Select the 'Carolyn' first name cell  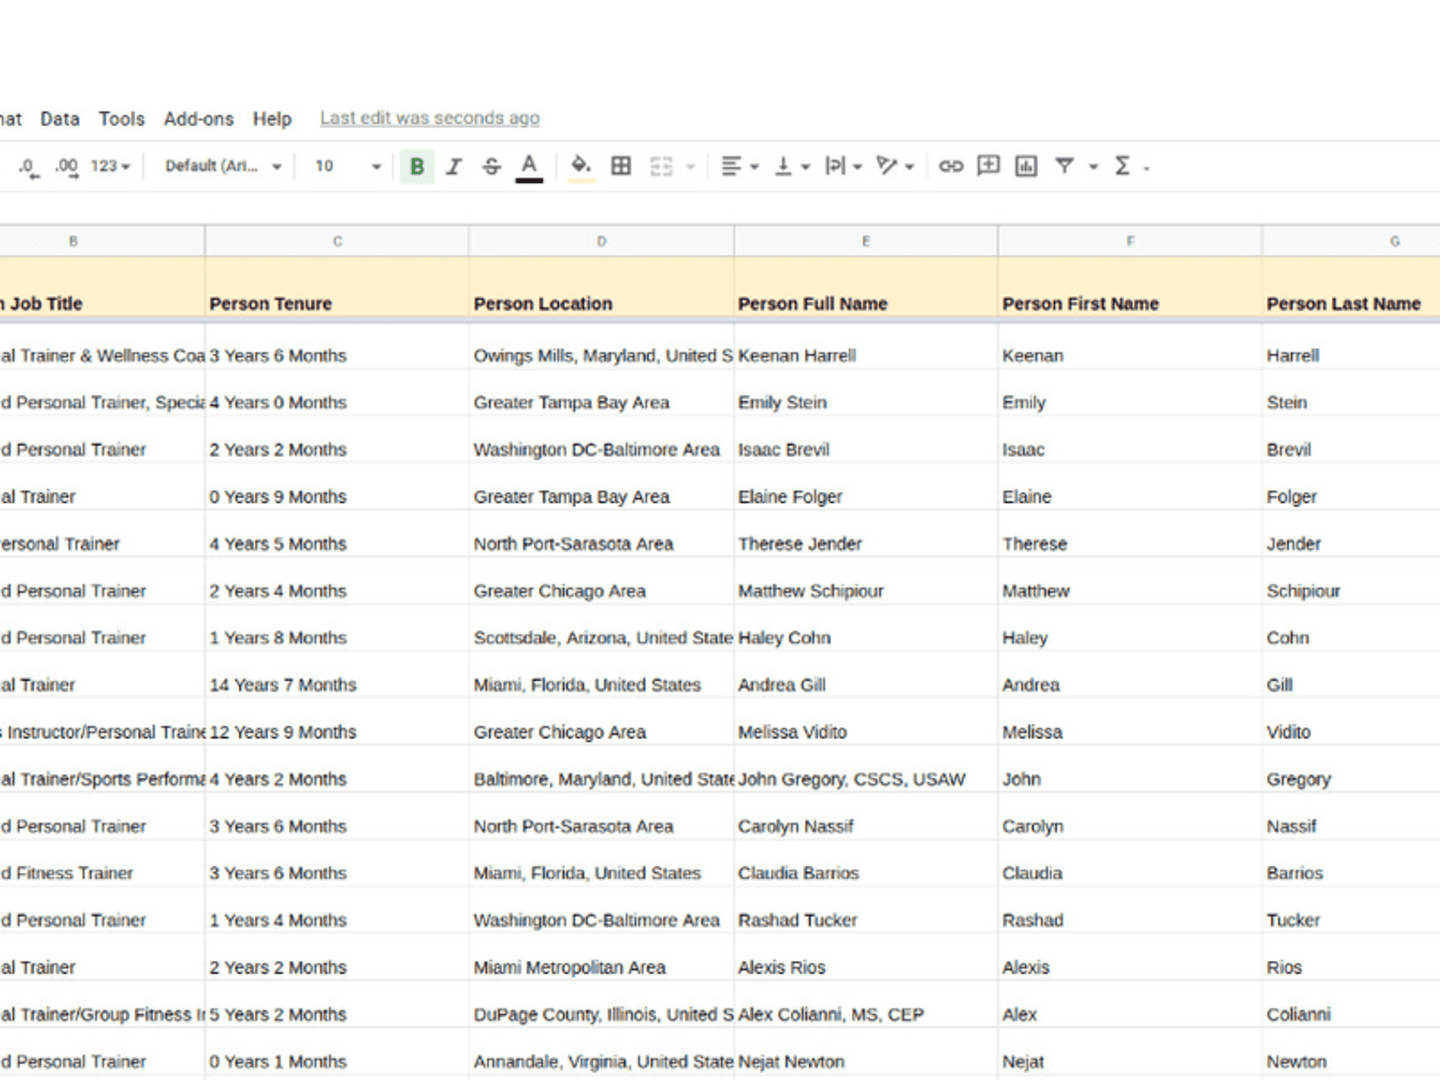1130,817
